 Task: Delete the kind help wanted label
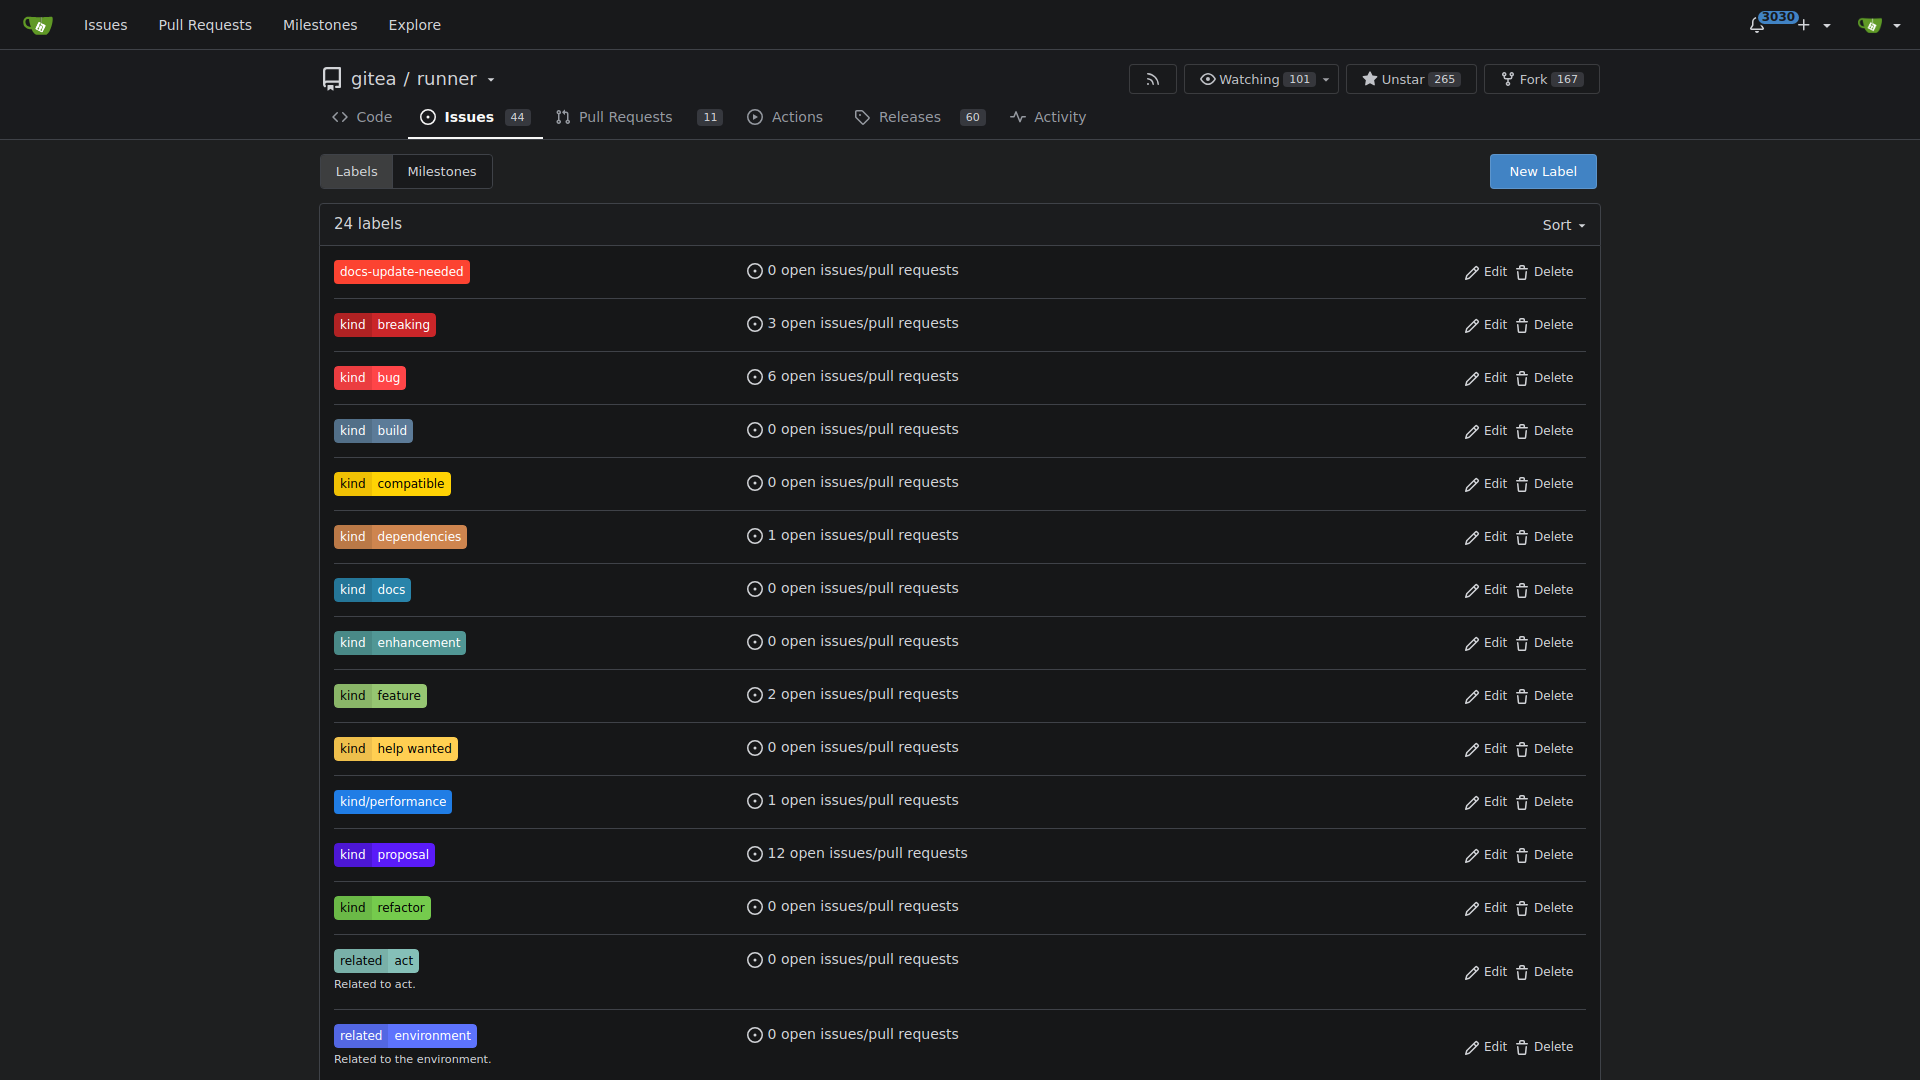point(1545,750)
